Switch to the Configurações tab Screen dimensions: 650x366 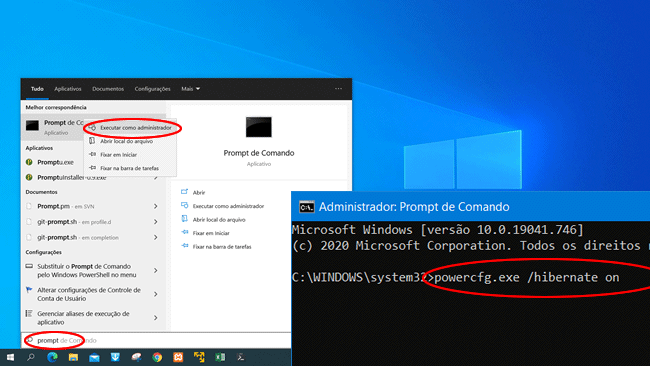pyautogui.click(x=153, y=89)
